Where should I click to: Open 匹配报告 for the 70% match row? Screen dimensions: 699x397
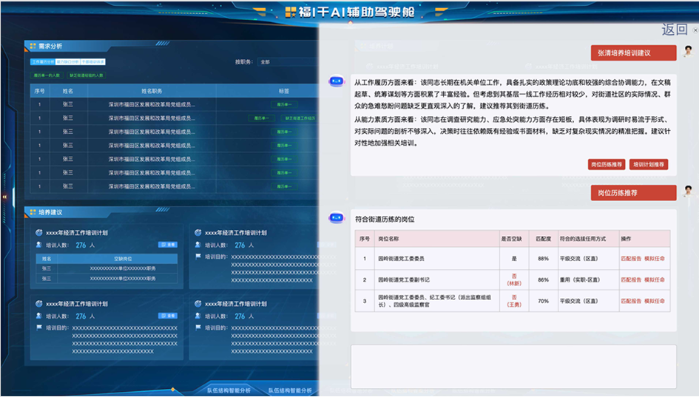[x=631, y=301]
